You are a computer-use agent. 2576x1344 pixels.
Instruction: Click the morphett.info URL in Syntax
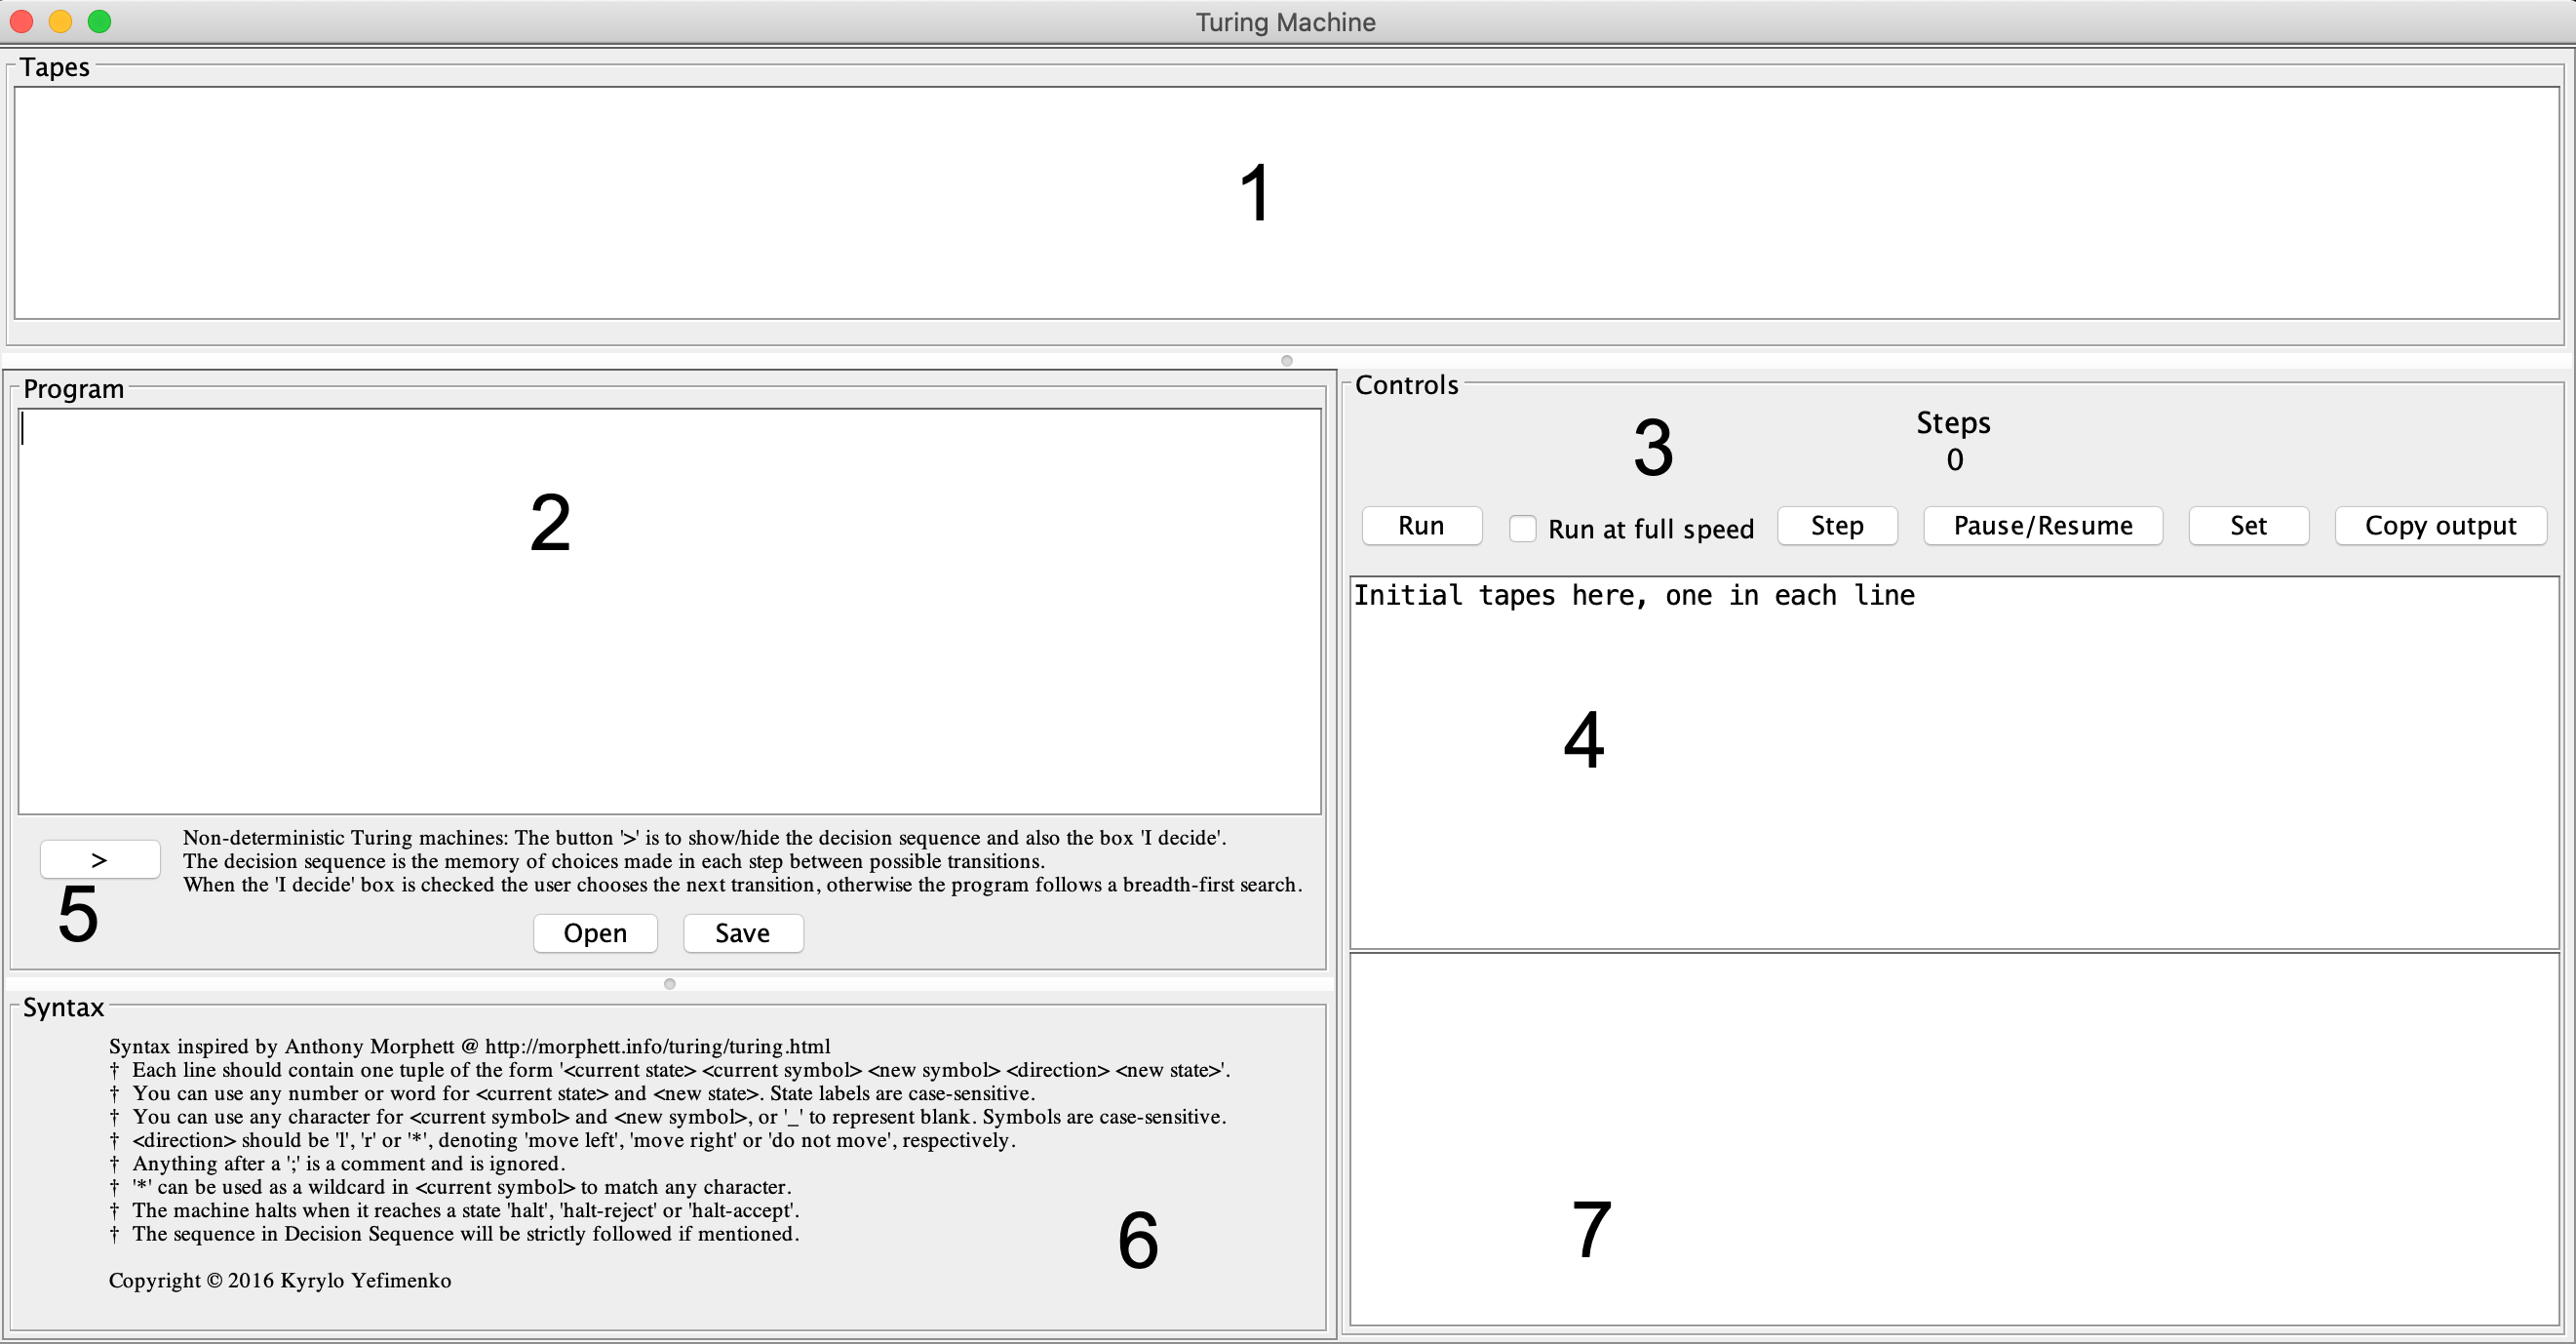tap(657, 1046)
